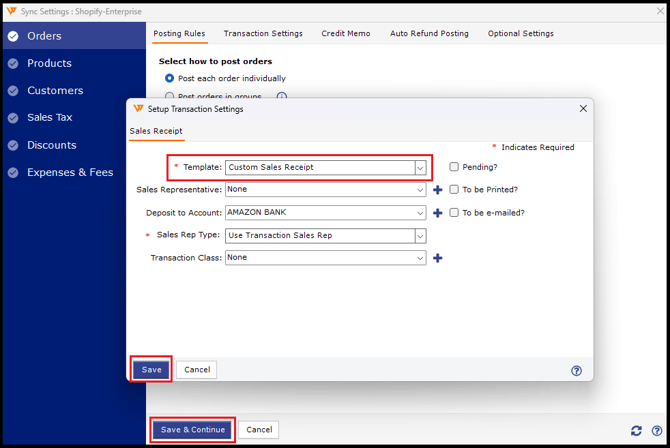Expand the Template dropdown
The image size is (670, 448).
(420, 168)
